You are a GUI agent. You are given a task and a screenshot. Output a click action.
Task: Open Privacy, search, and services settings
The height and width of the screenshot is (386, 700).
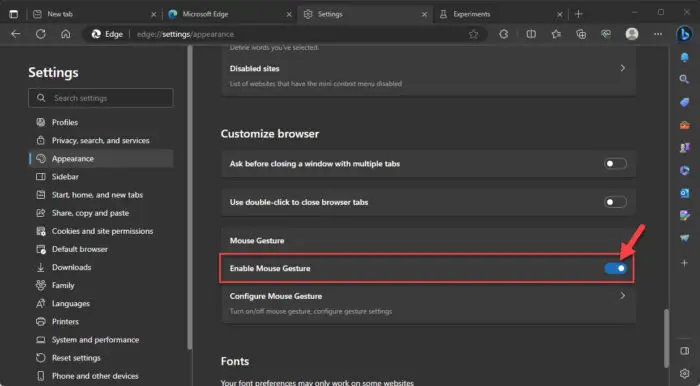101,141
